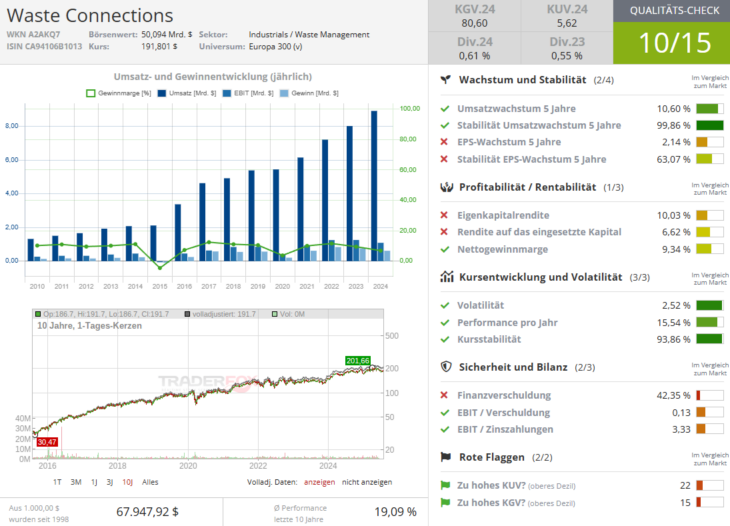Click the sector Industrials / Waste Management
730x526 pixels.
(309, 34)
